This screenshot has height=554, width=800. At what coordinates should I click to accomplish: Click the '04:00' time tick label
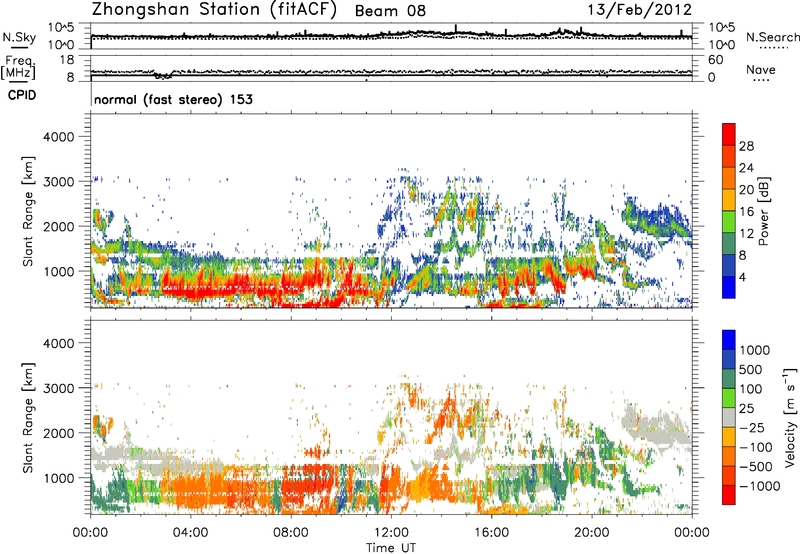click(191, 533)
